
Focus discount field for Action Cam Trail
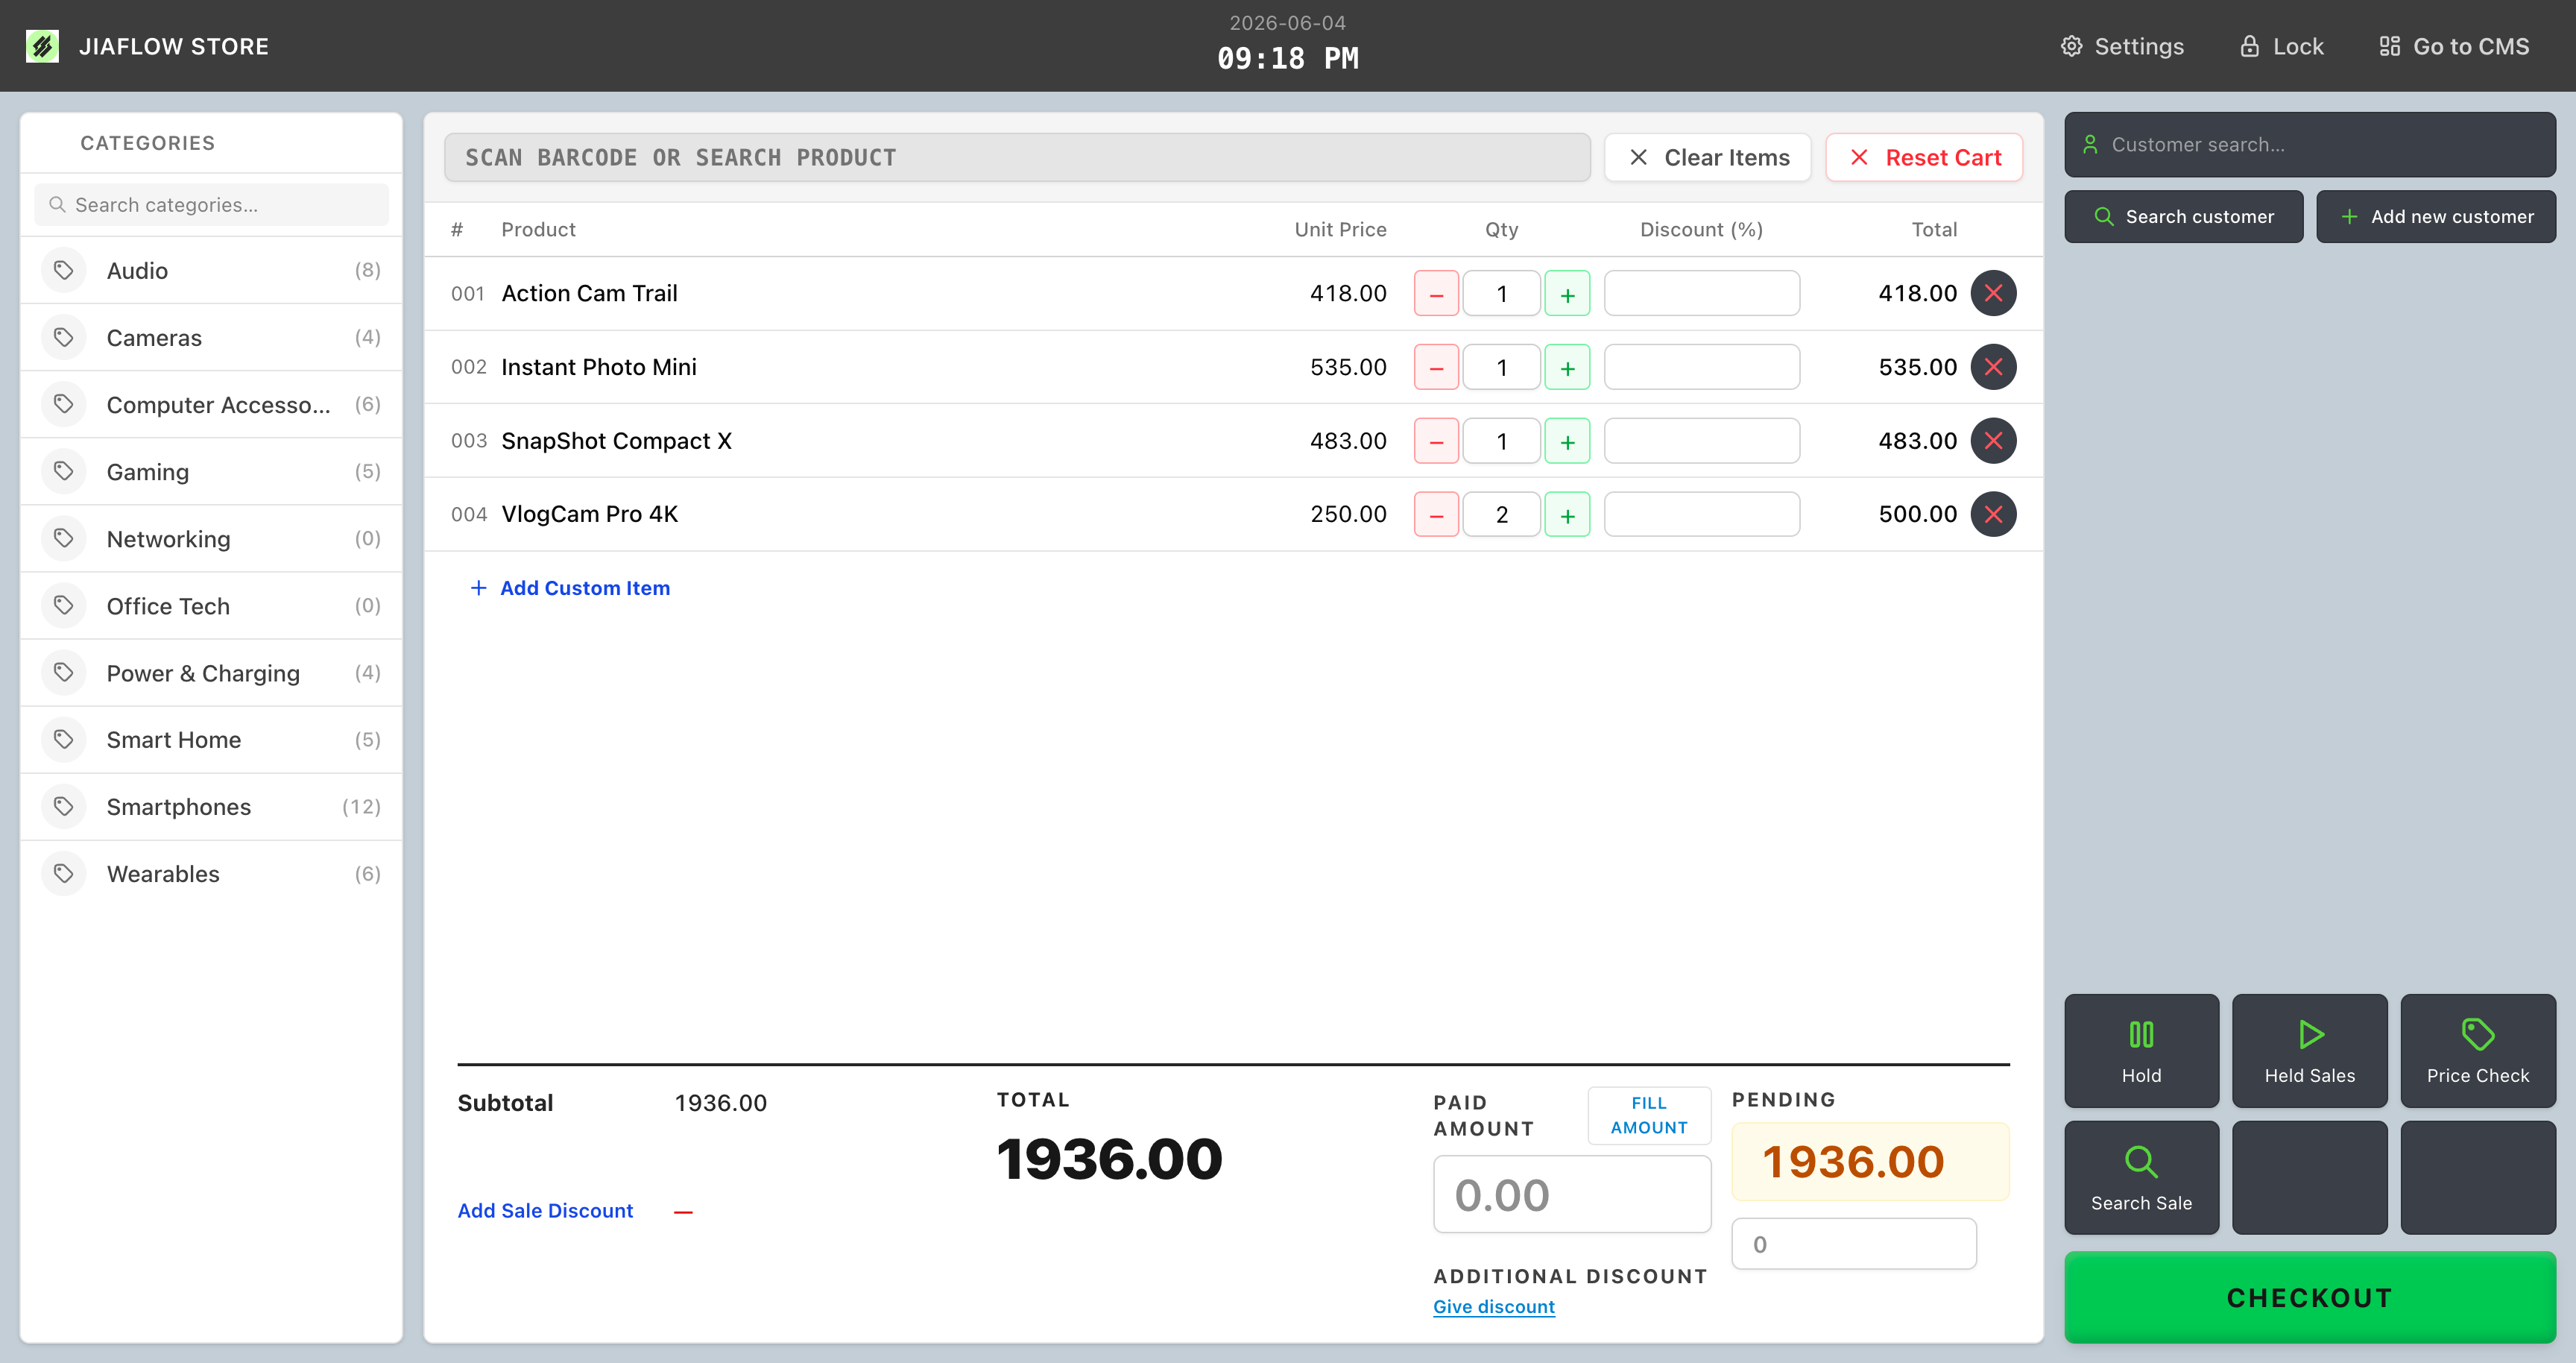point(1701,293)
